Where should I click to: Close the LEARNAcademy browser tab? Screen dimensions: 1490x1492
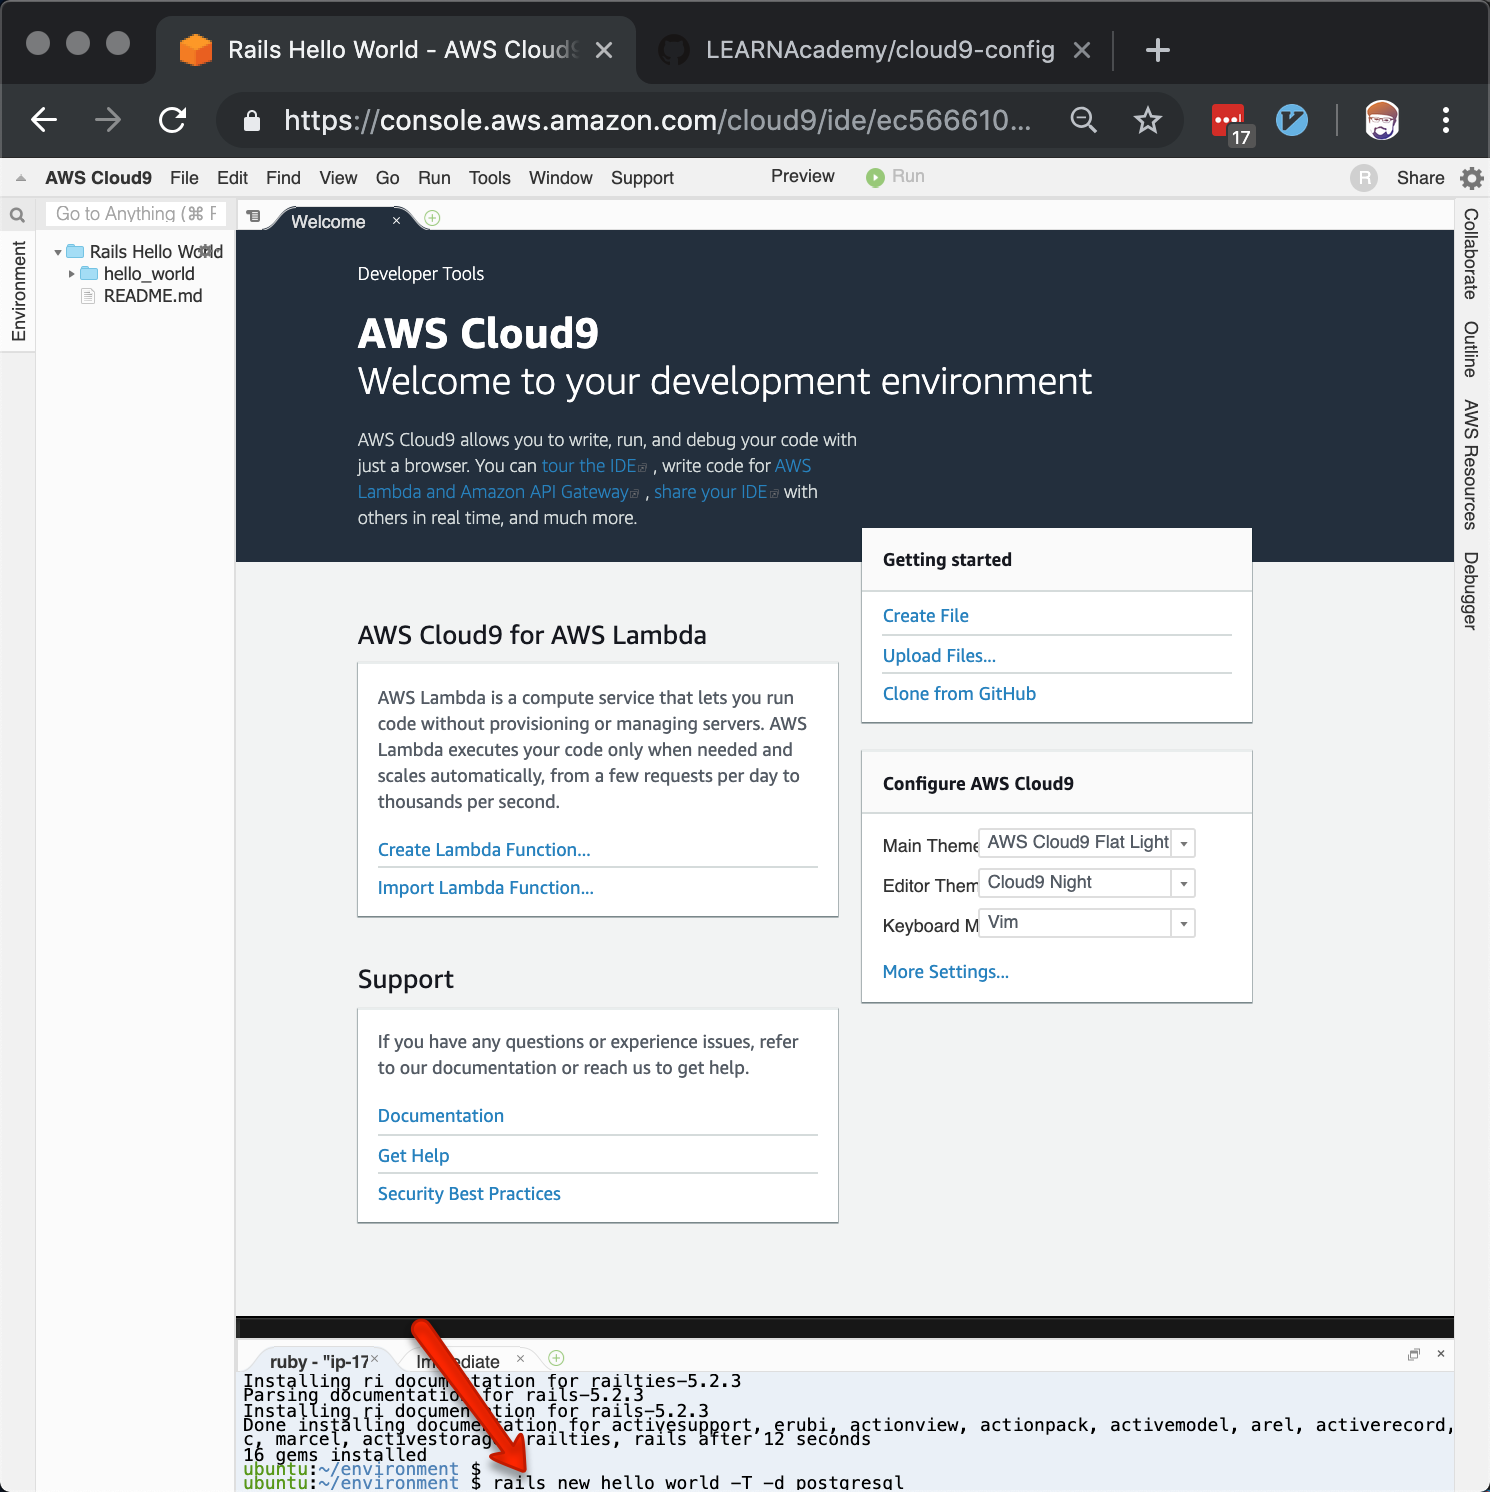[1082, 50]
